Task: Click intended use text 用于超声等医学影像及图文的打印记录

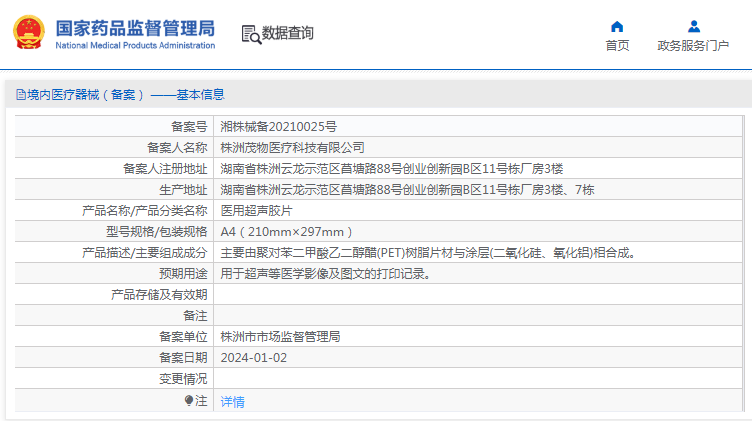Action: coord(326,274)
